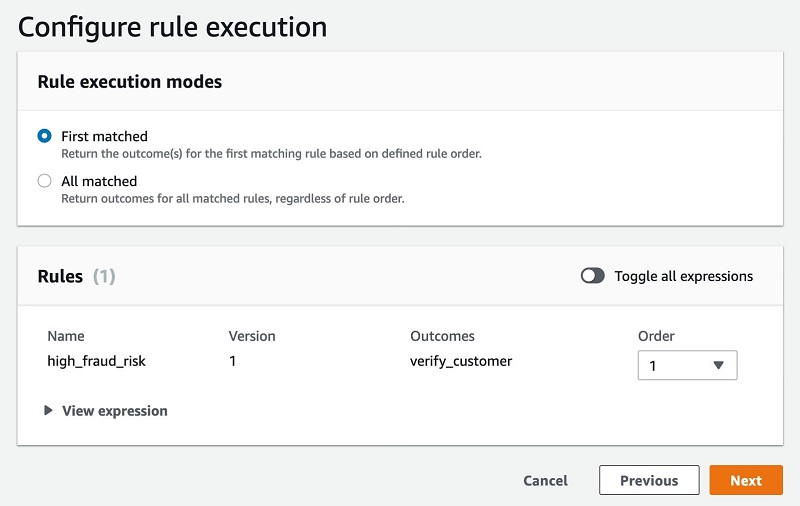Click the First matched option label text

(105, 136)
